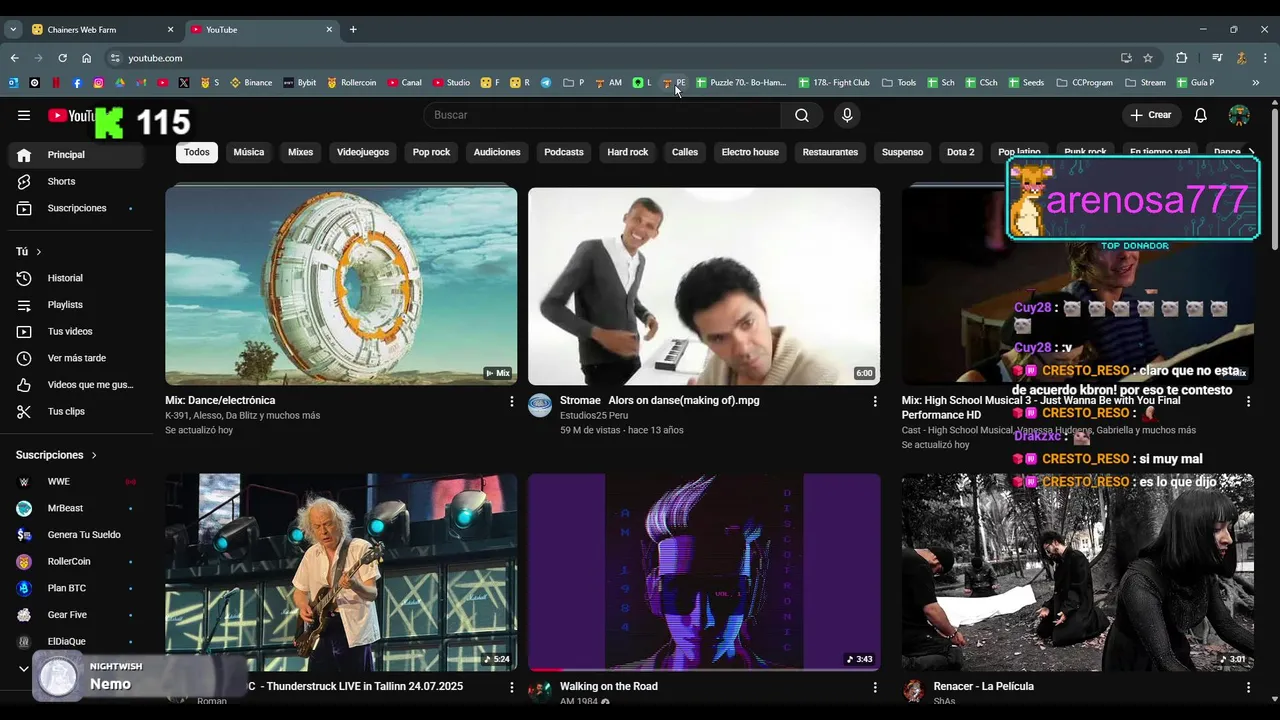Open options for High School Musical mix

1248,401
